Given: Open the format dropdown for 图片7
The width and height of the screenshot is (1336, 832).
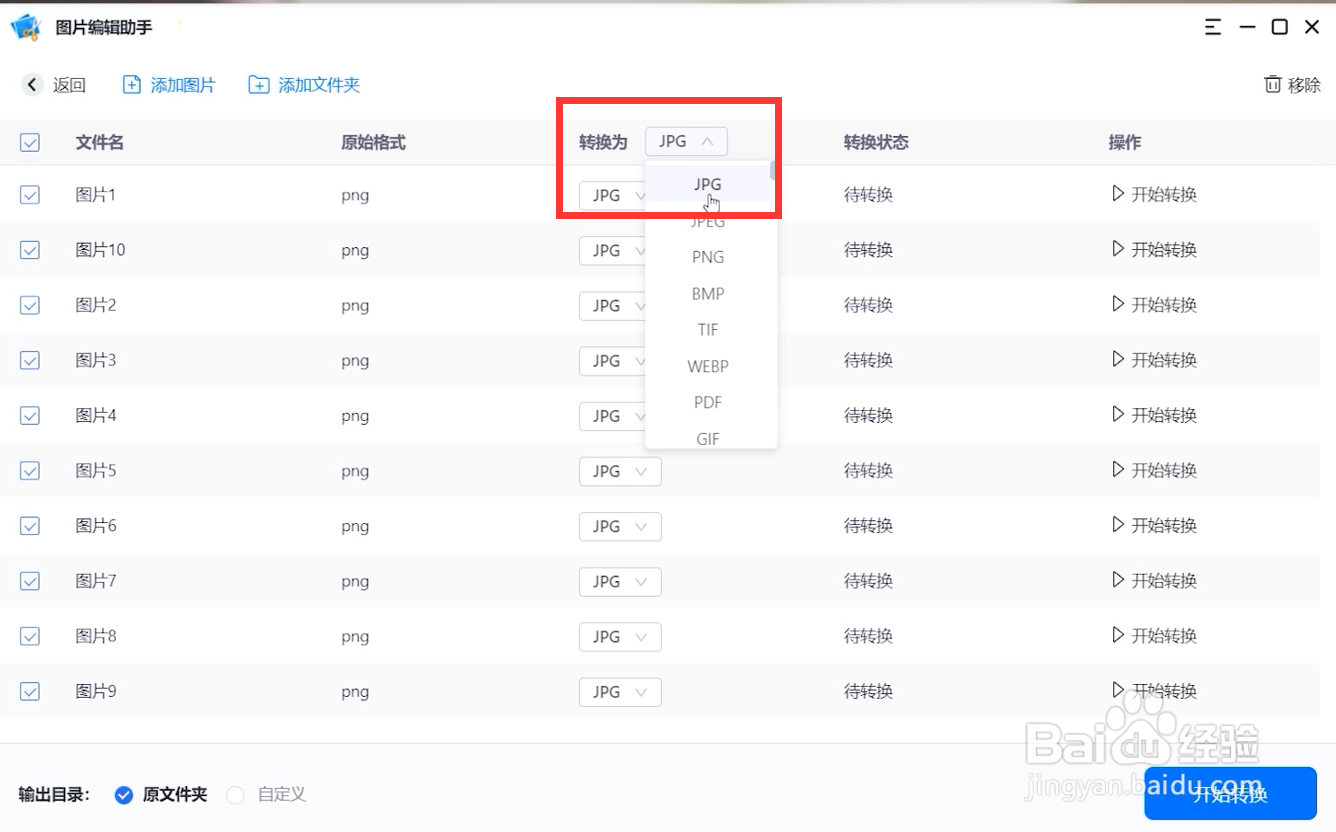Looking at the screenshot, I should pyautogui.click(x=620, y=581).
